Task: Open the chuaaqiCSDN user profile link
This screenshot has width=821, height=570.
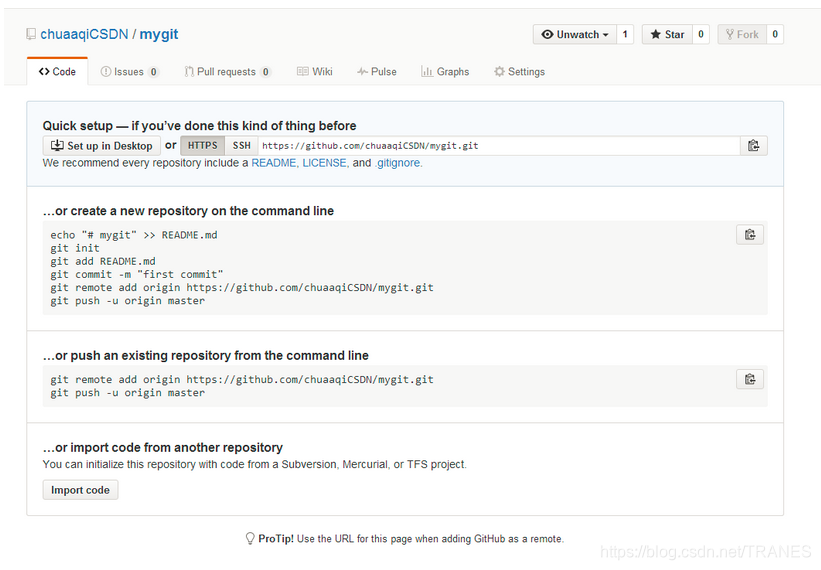Action: point(84,35)
